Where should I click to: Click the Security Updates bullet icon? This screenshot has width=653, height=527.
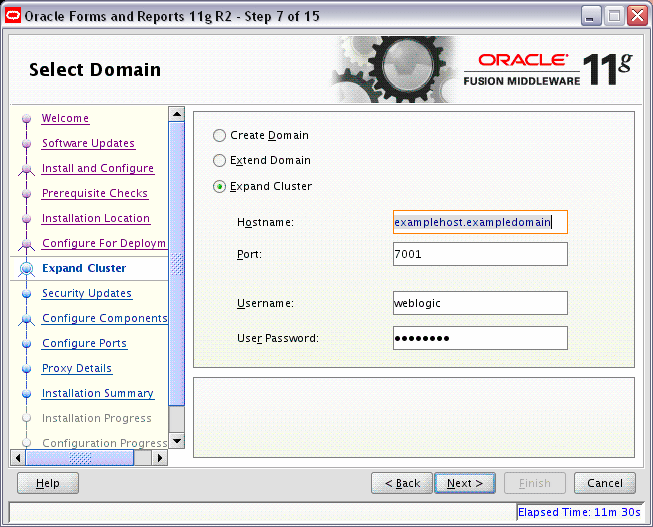pyautogui.click(x=27, y=294)
